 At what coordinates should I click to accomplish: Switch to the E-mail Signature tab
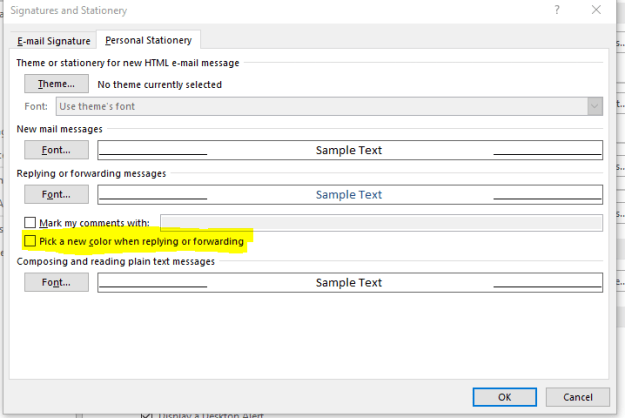click(54, 41)
